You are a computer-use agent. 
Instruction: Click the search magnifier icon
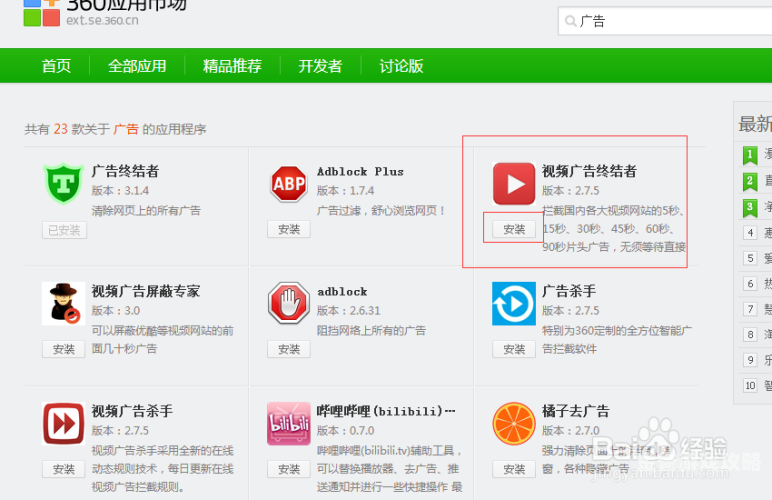(570, 21)
